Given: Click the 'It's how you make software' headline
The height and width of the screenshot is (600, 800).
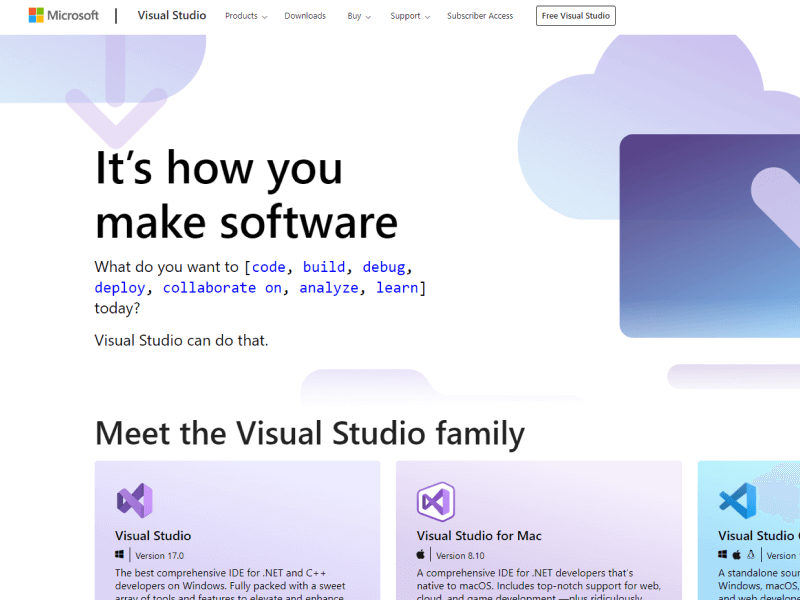Looking at the screenshot, I should coord(246,195).
